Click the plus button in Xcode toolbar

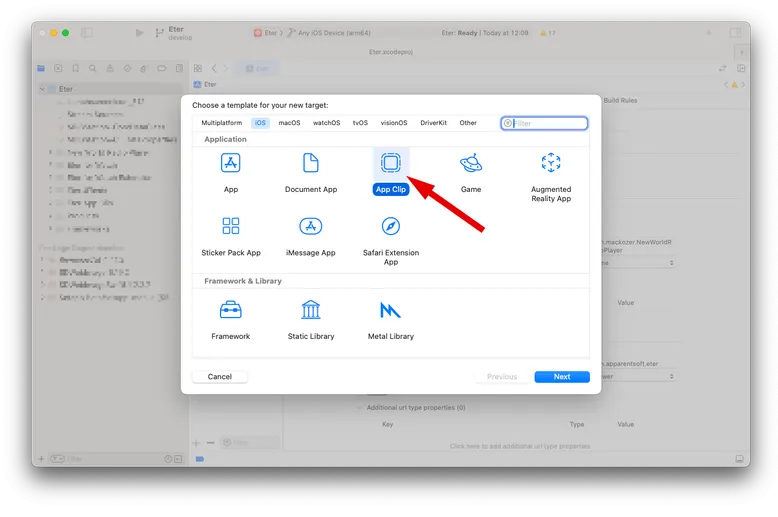click(709, 33)
